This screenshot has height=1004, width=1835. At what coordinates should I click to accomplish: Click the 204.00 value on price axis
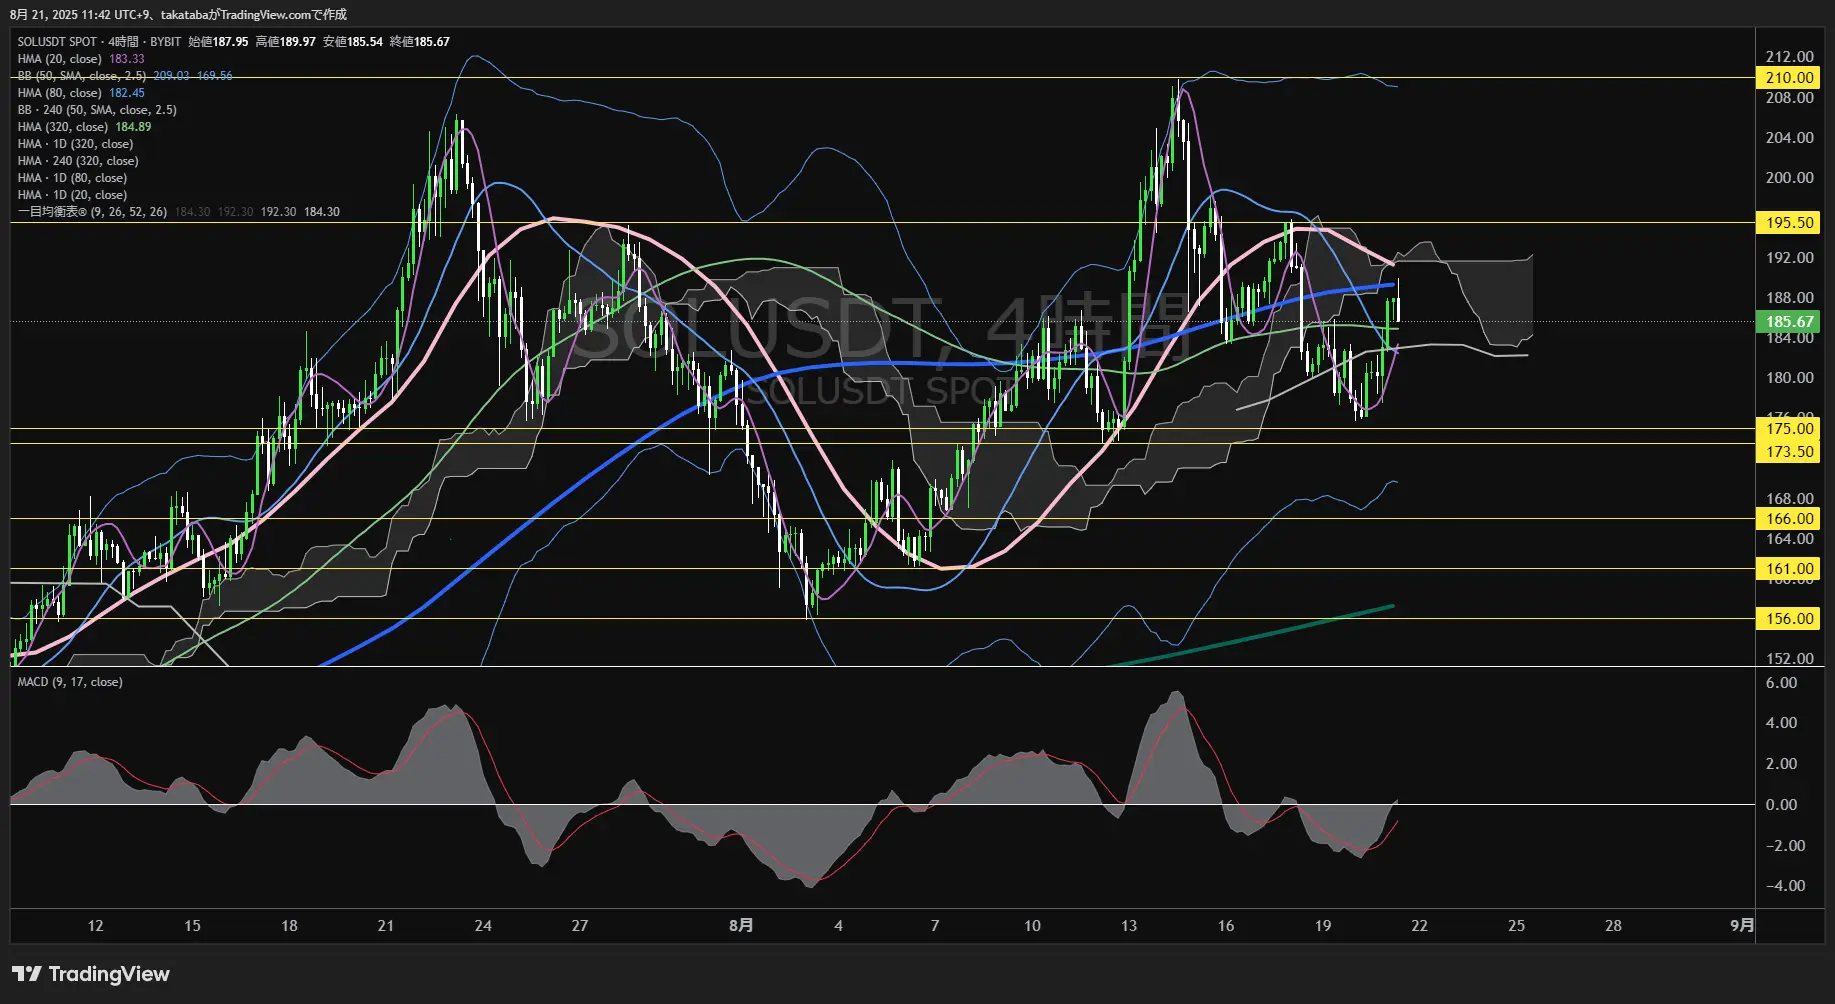point(1789,137)
